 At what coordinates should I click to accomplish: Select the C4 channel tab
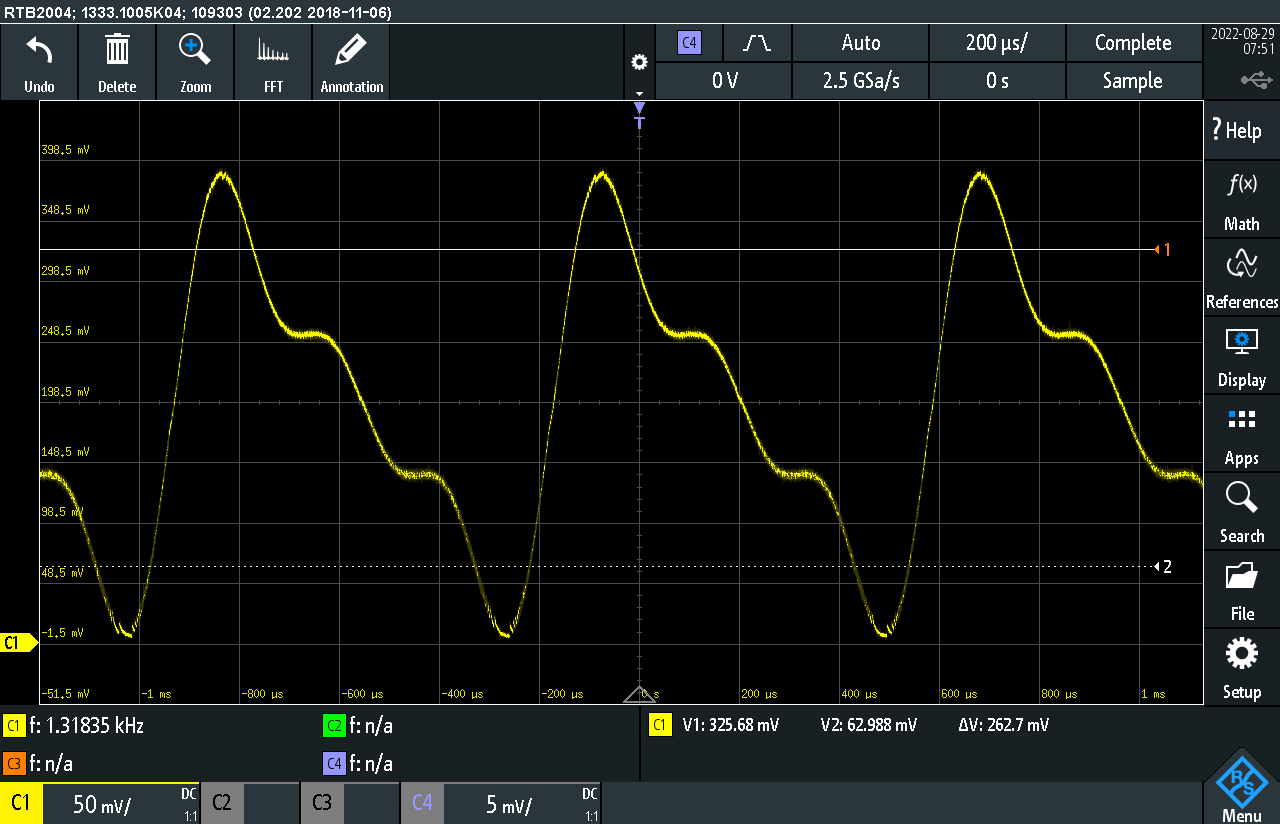pos(421,803)
